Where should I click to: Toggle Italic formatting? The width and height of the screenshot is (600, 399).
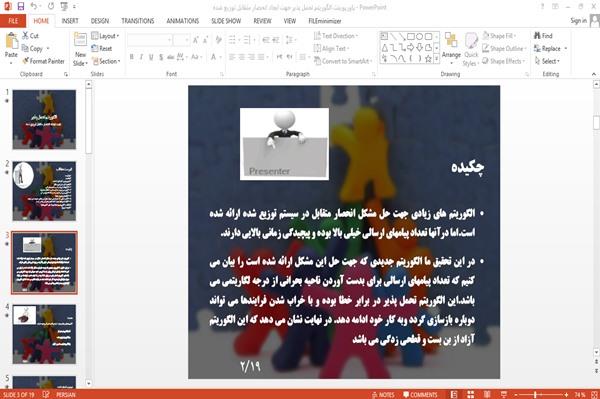[x=141, y=57]
